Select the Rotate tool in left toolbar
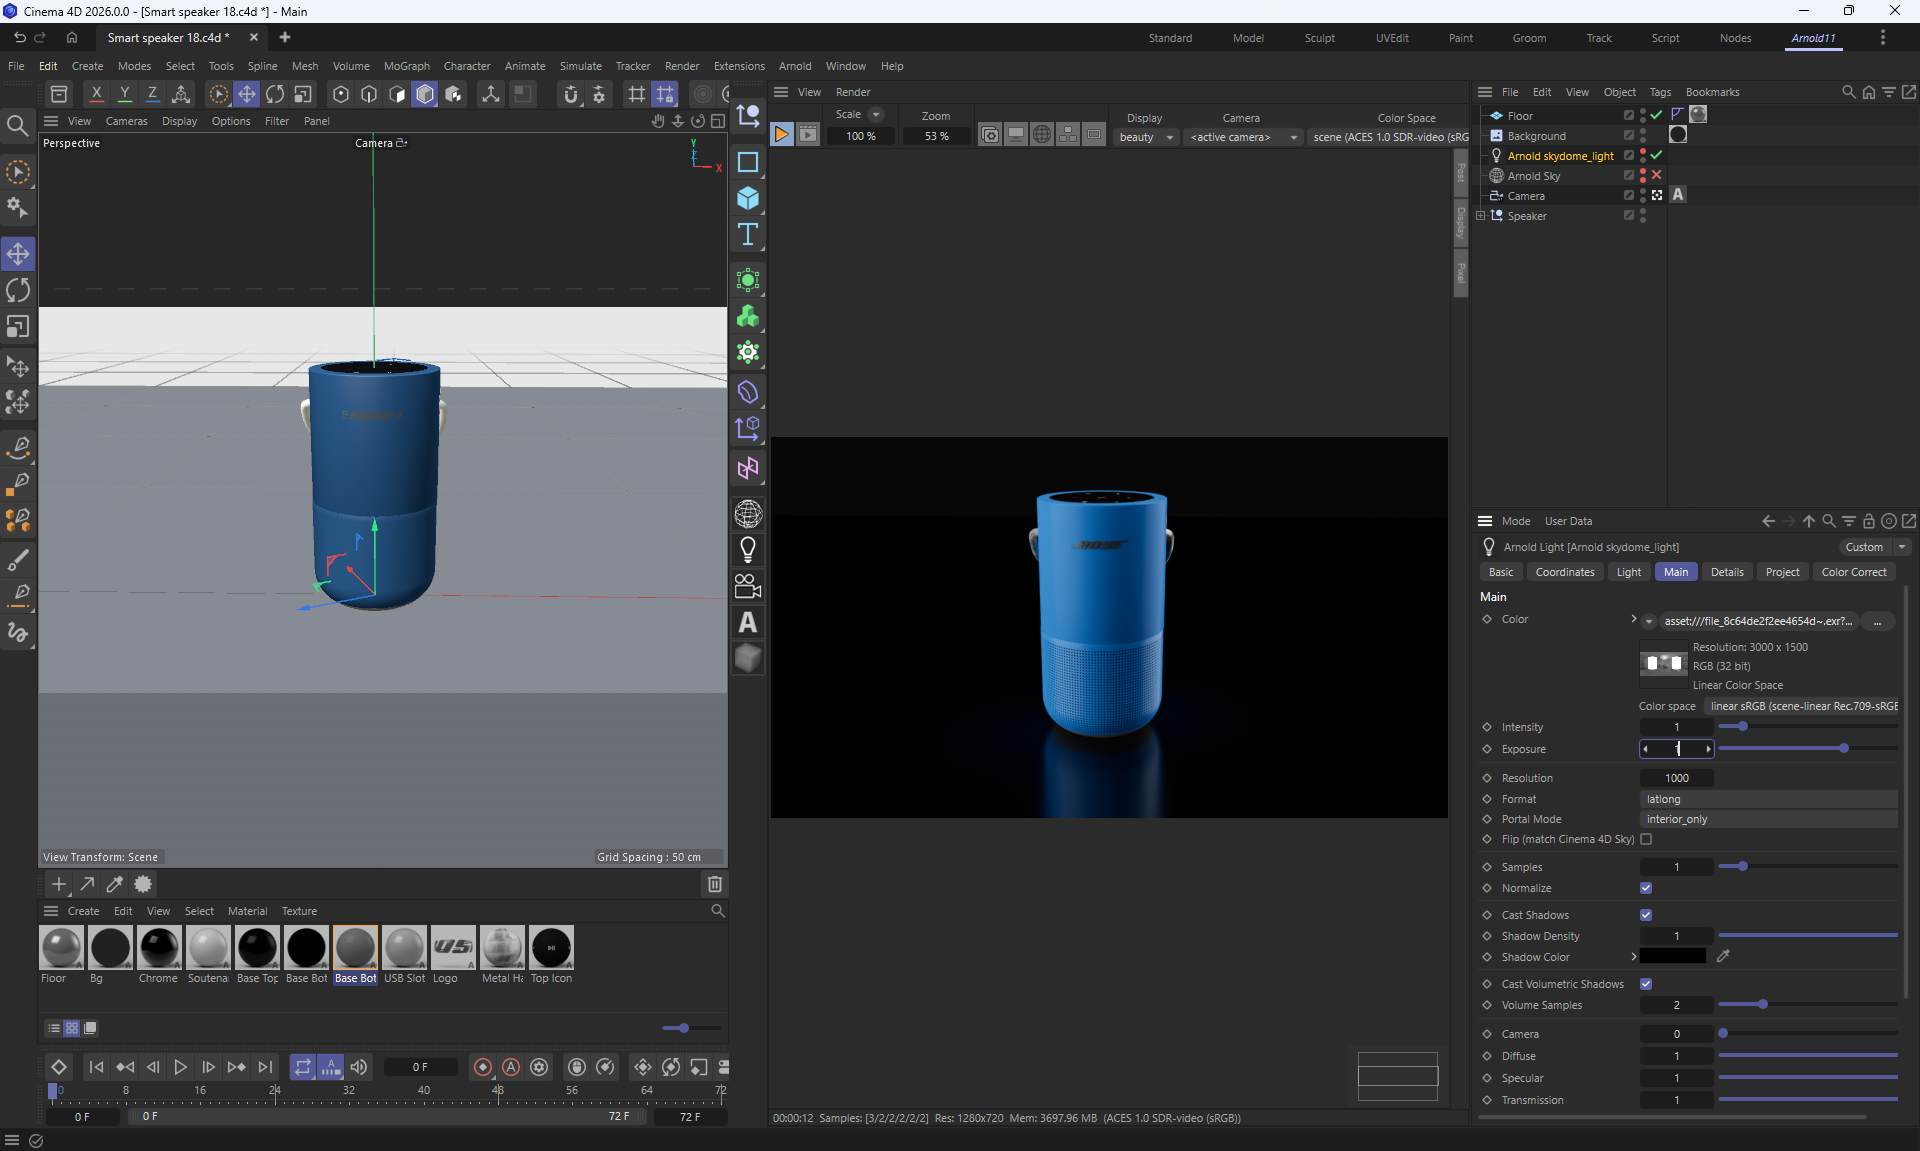Image resolution: width=1920 pixels, height=1151 pixels. (18, 291)
